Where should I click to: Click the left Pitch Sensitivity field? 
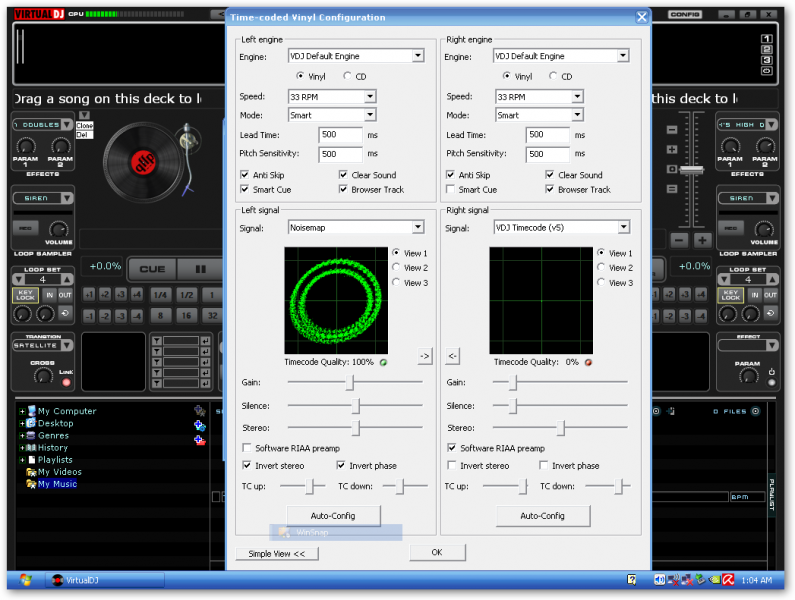[341, 154]
